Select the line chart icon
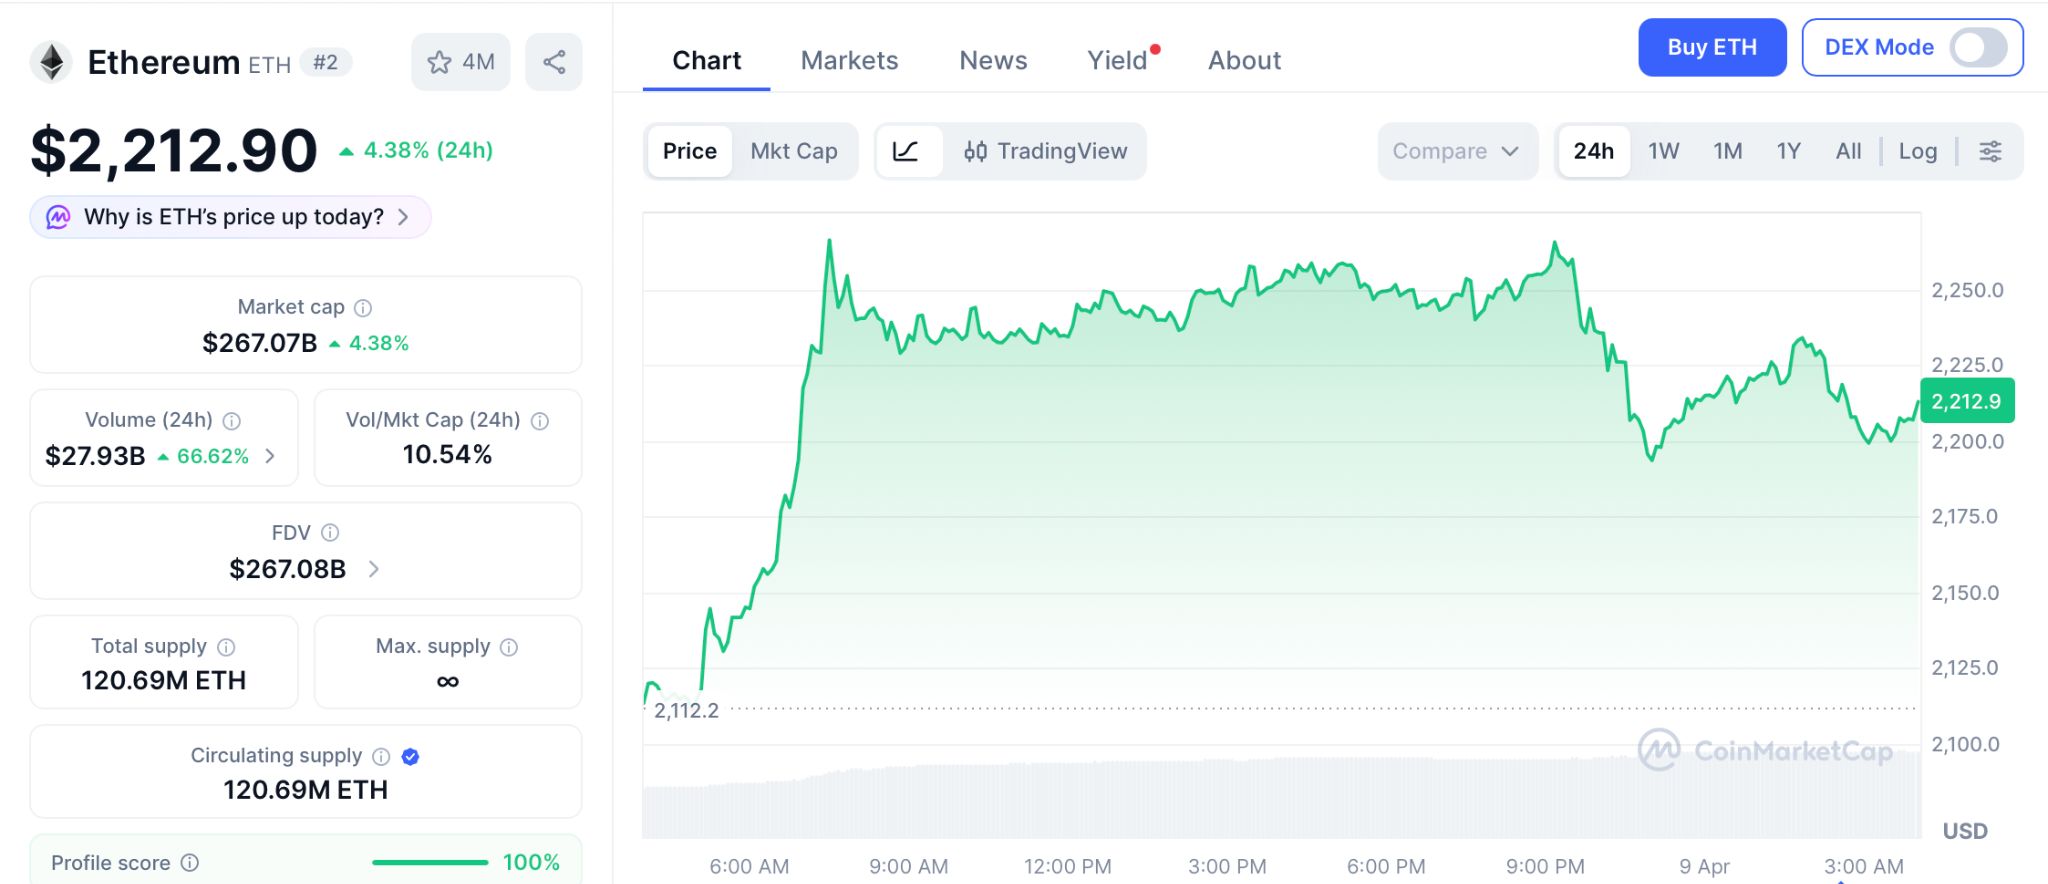The image size is (2048, 884). click(x=906, y=151)
